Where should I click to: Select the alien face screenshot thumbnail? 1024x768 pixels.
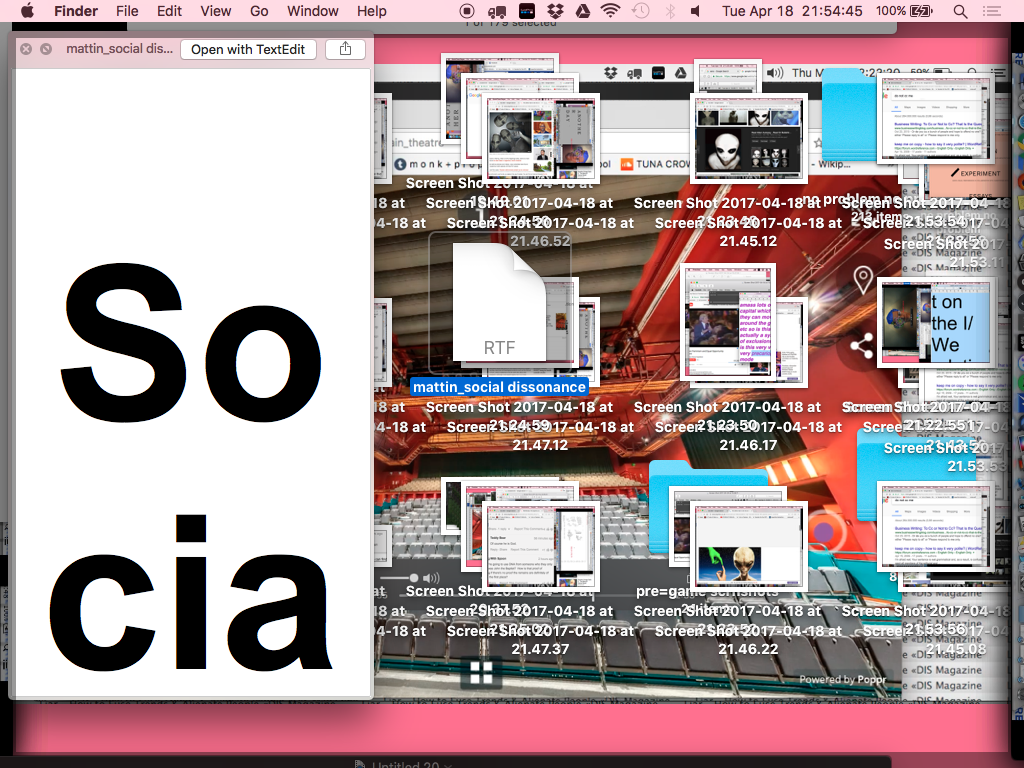(749, 137)
